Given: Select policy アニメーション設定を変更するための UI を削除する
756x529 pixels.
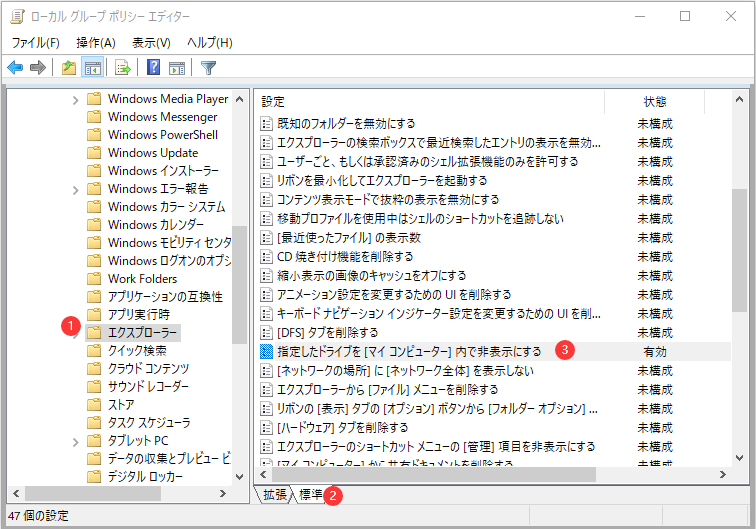Looking at the screenshot, I should coord(394,295).
